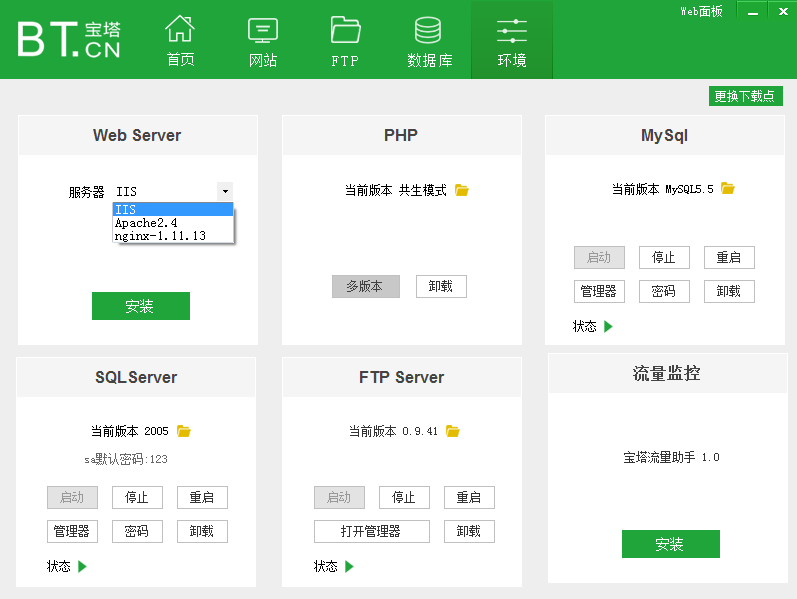Open the Web面板 link
The height and width of the screenshot is (599, 797).
pos(701,11)
